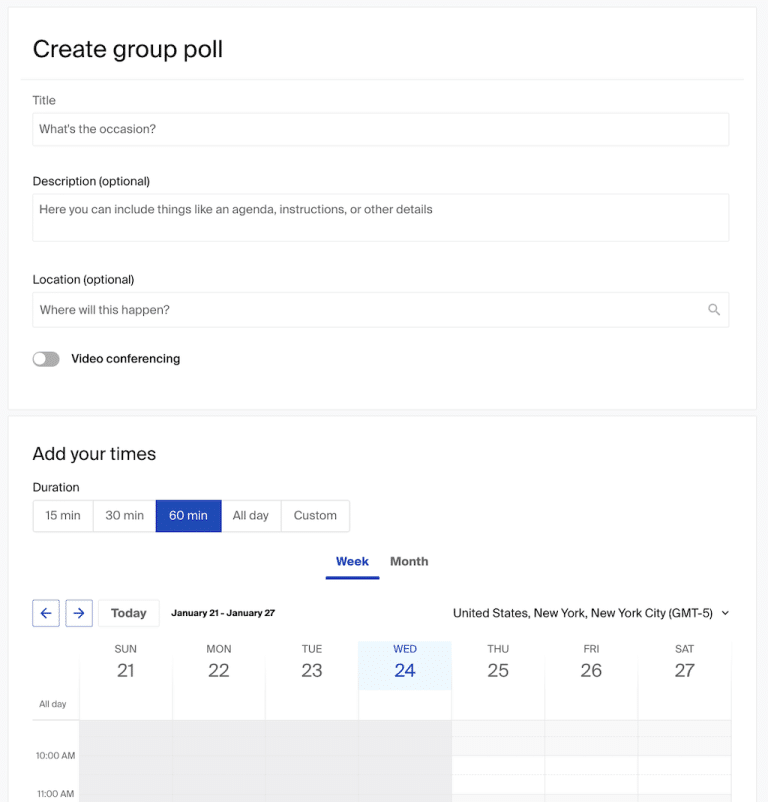768x802 pixels.
Task: Select the All day duration option
Action: pyautogui.click(x=251, y=515)
